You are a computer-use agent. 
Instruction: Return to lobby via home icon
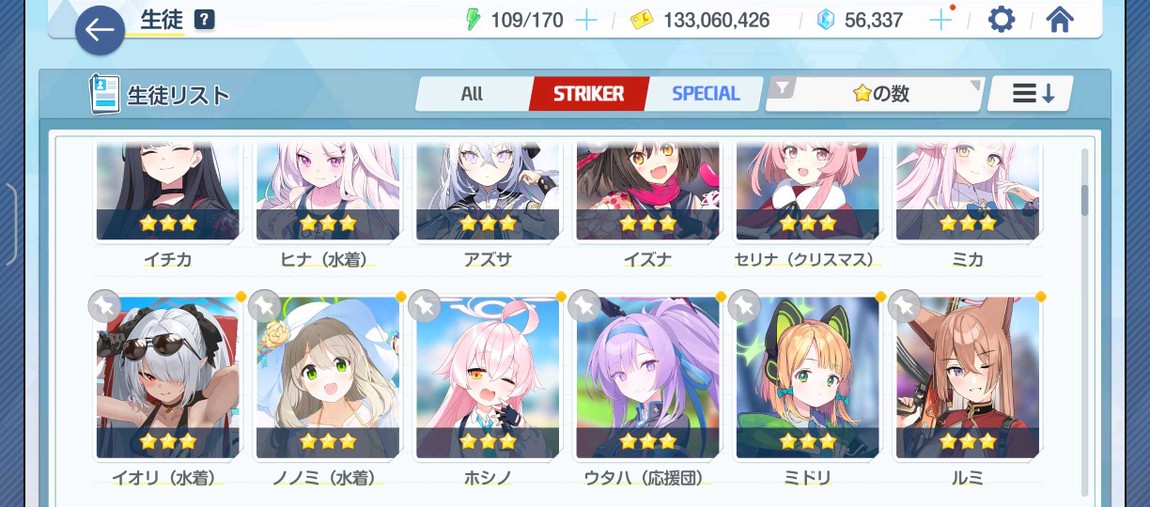[x=1059, y=19]
